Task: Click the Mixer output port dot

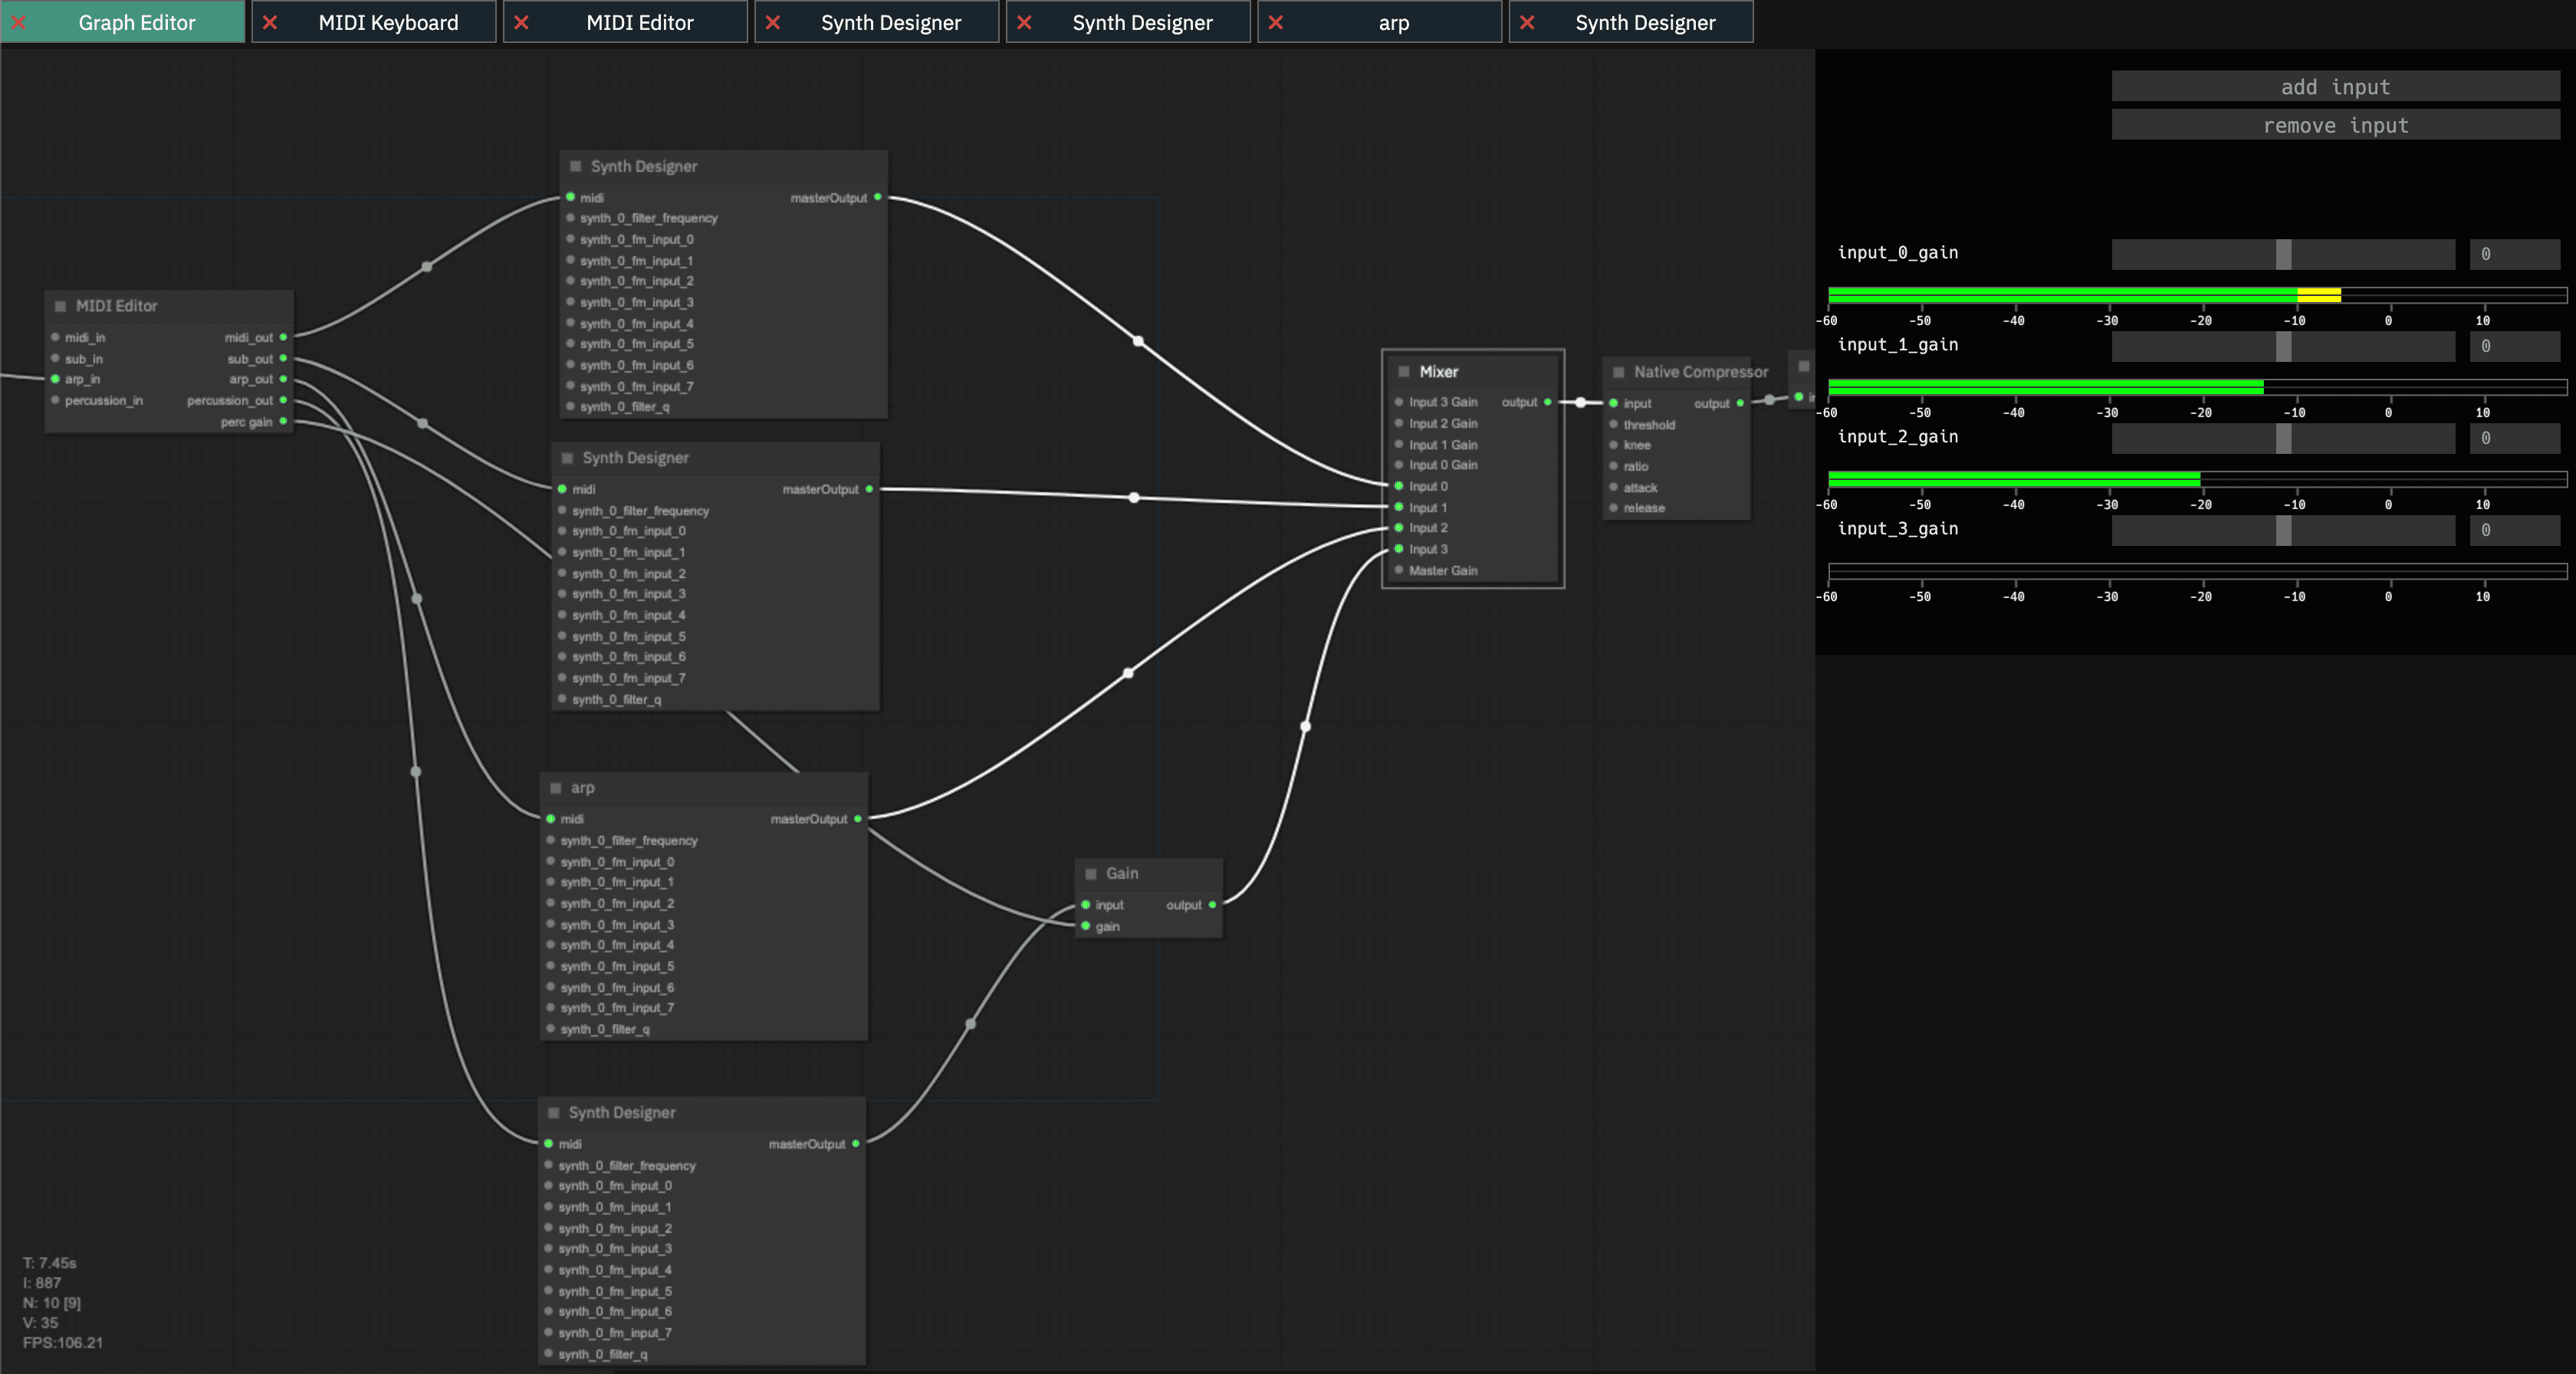Action: tap(1548, 402)
